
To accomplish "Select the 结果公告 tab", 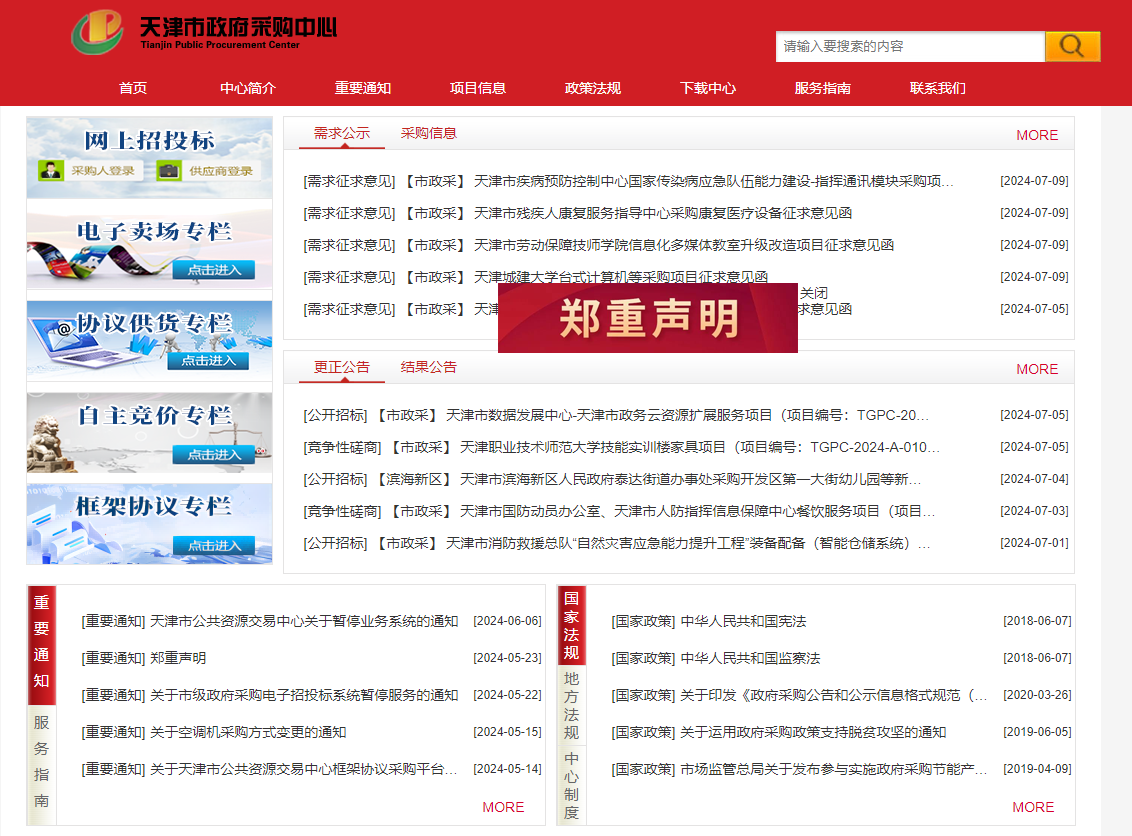I will (428, 367).
